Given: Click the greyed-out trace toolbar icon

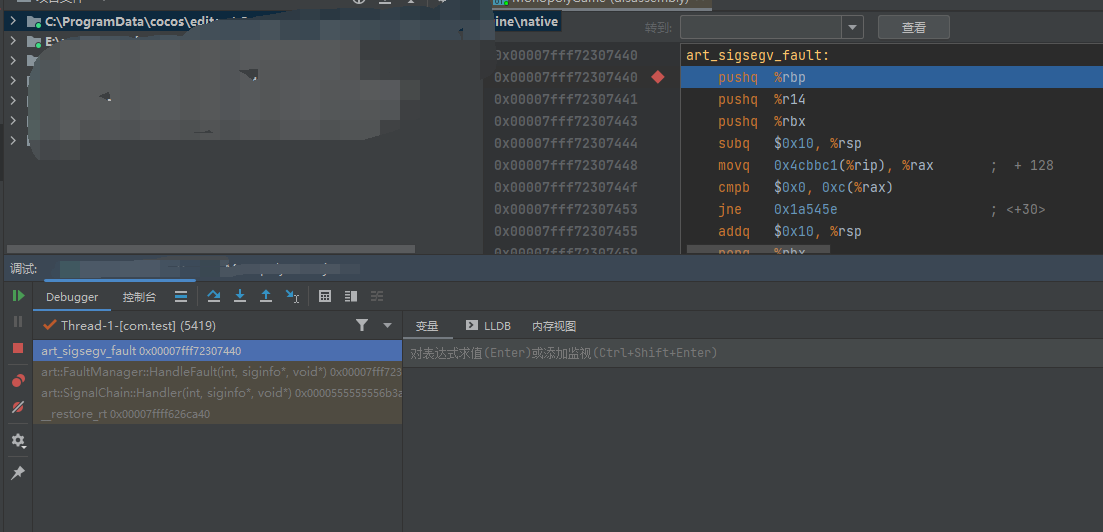Looking at the screenshot, I should (377, 296).
